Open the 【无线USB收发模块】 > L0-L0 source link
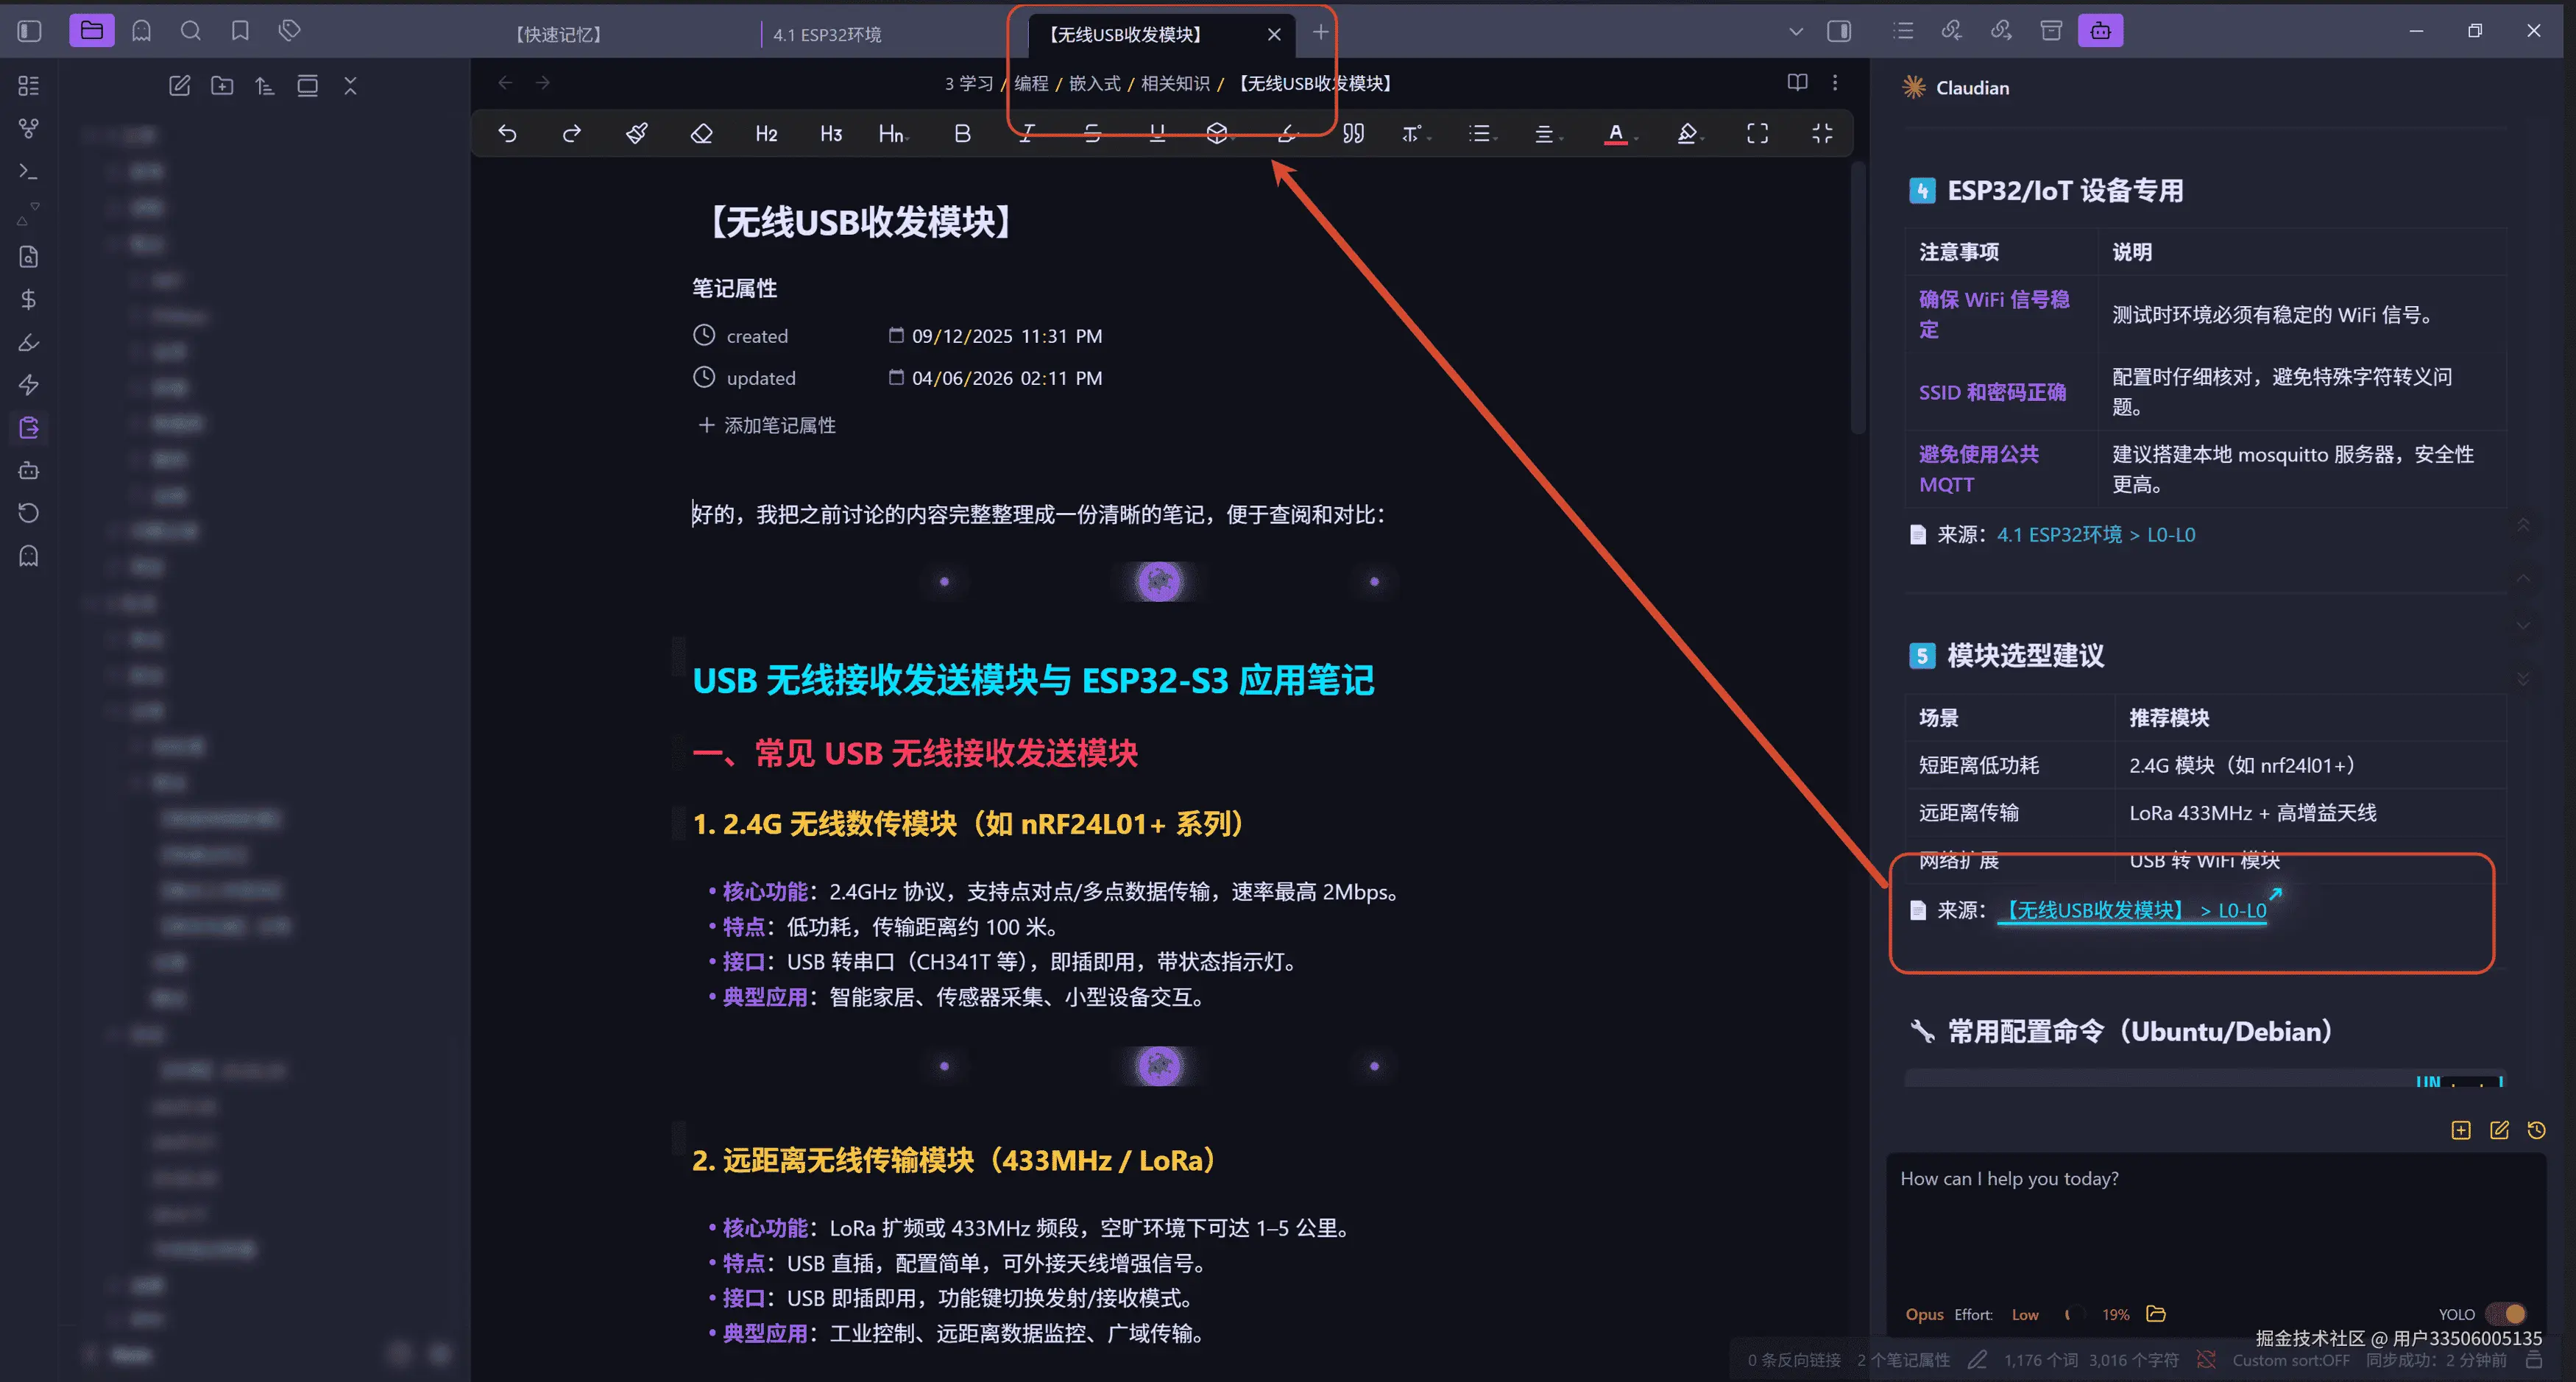The image size is (2576, 1382). tap(2131, 910)
